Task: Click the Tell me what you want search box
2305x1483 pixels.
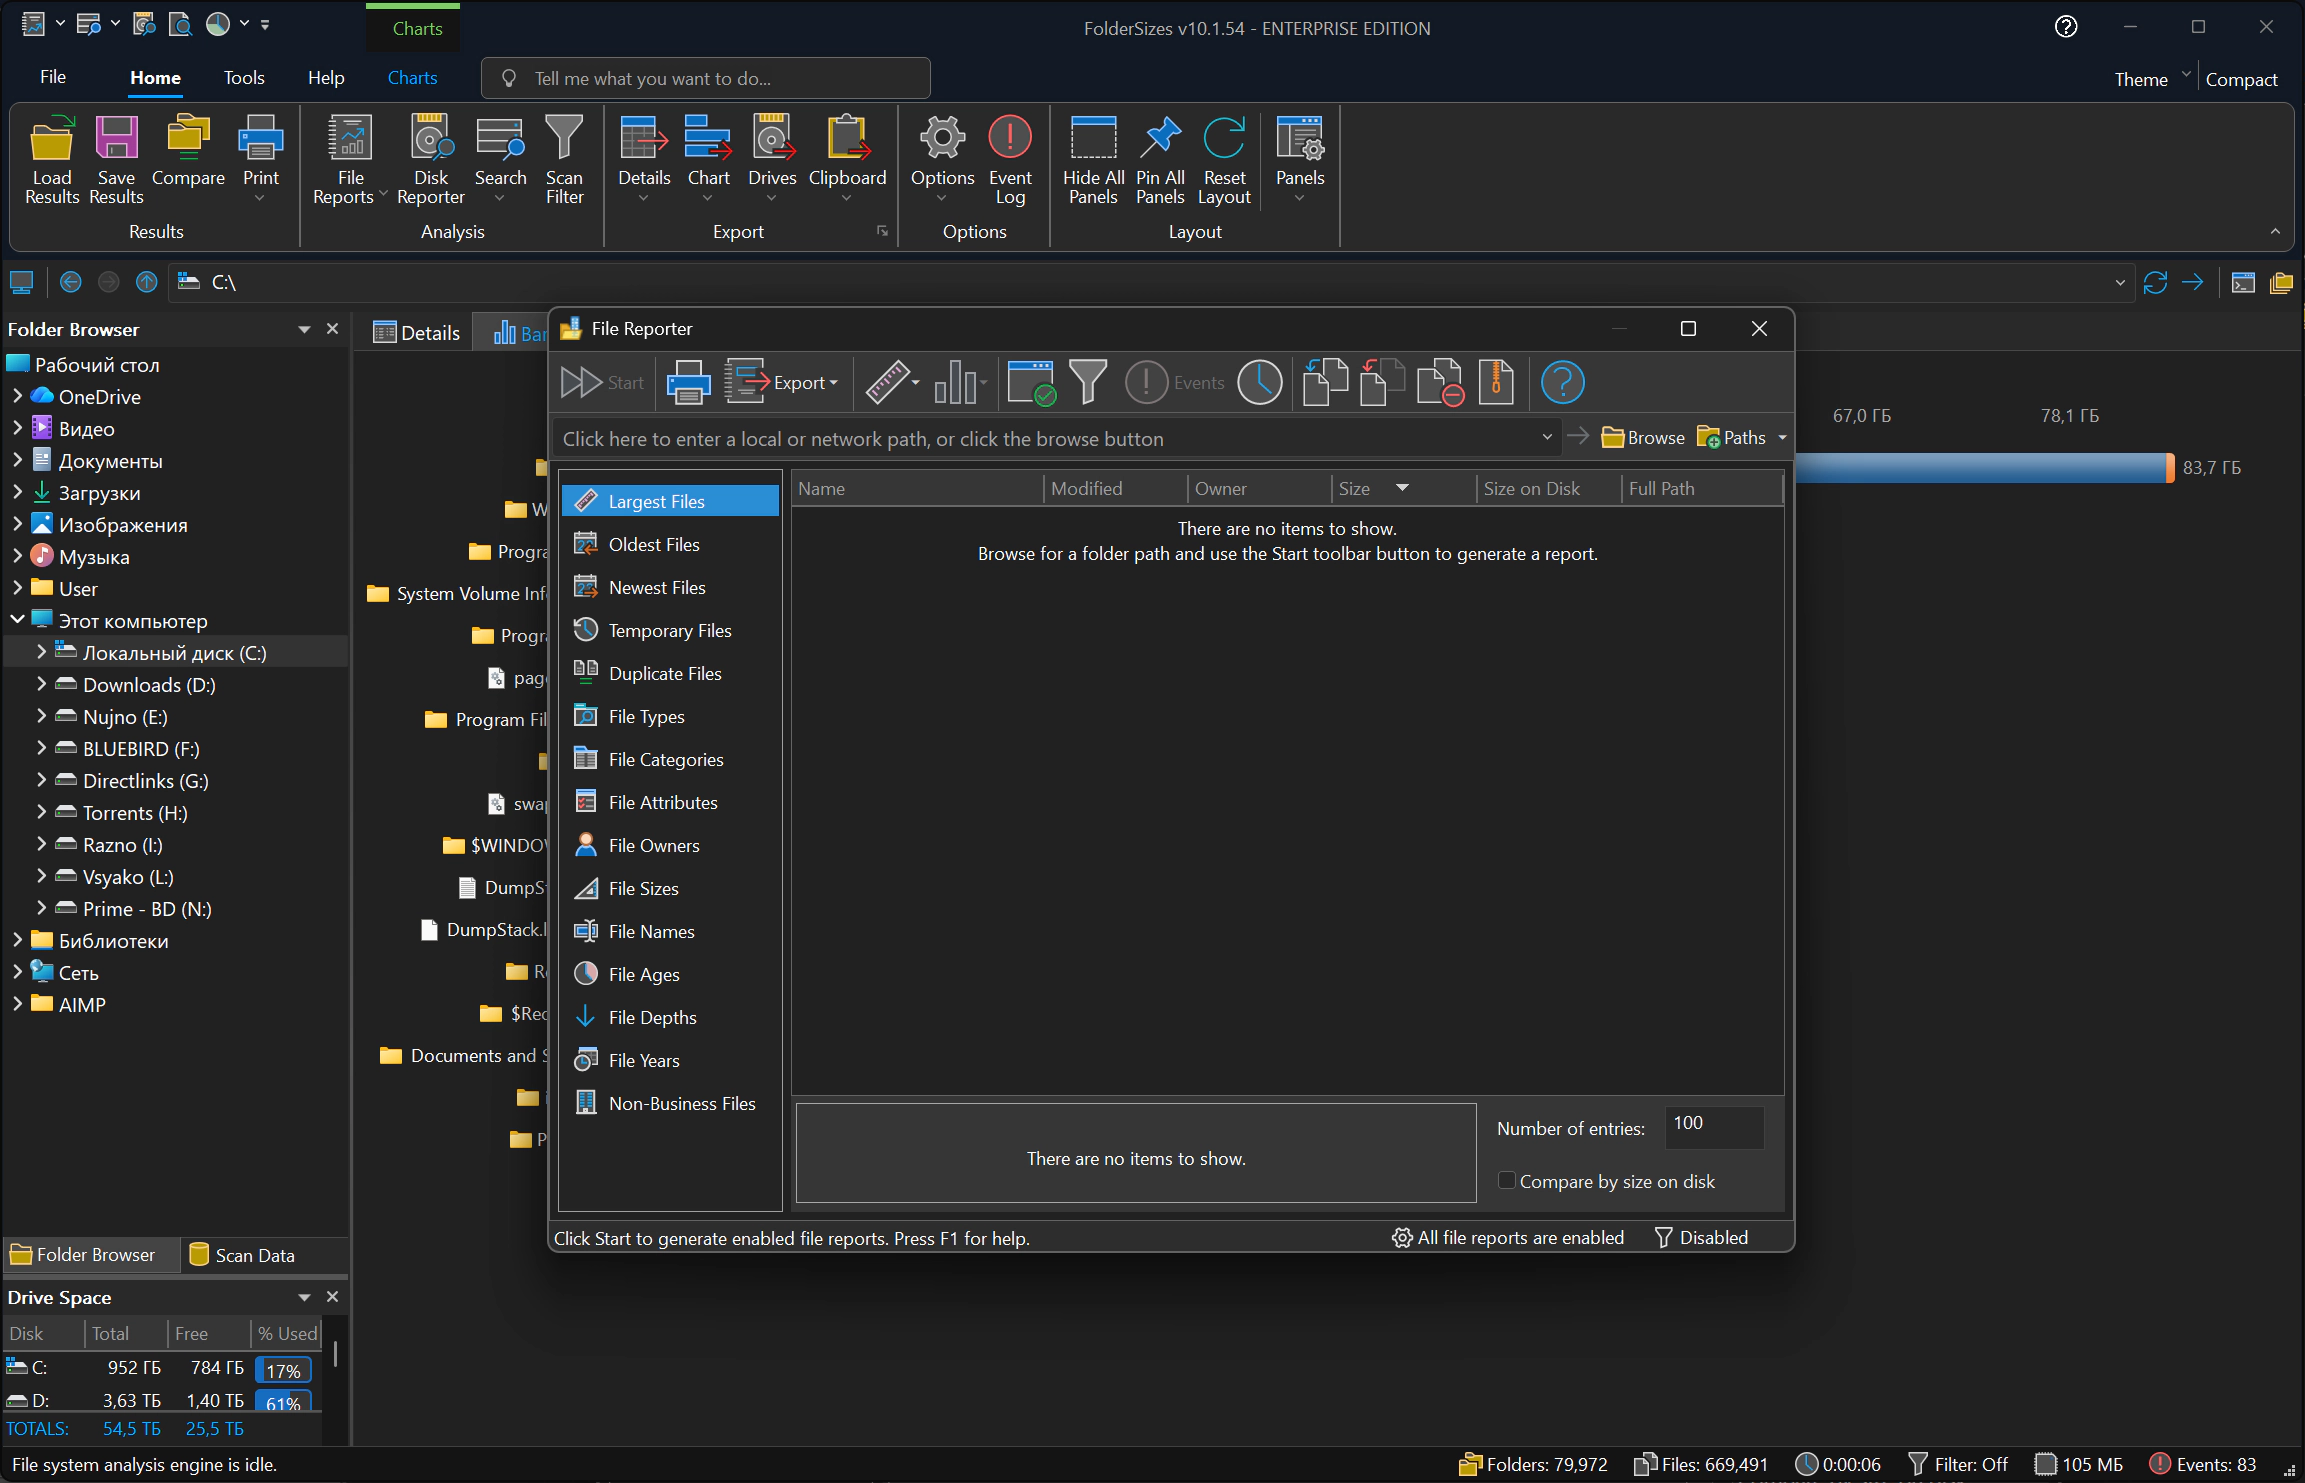Action: pyautogui.click(x=705, y=78)
